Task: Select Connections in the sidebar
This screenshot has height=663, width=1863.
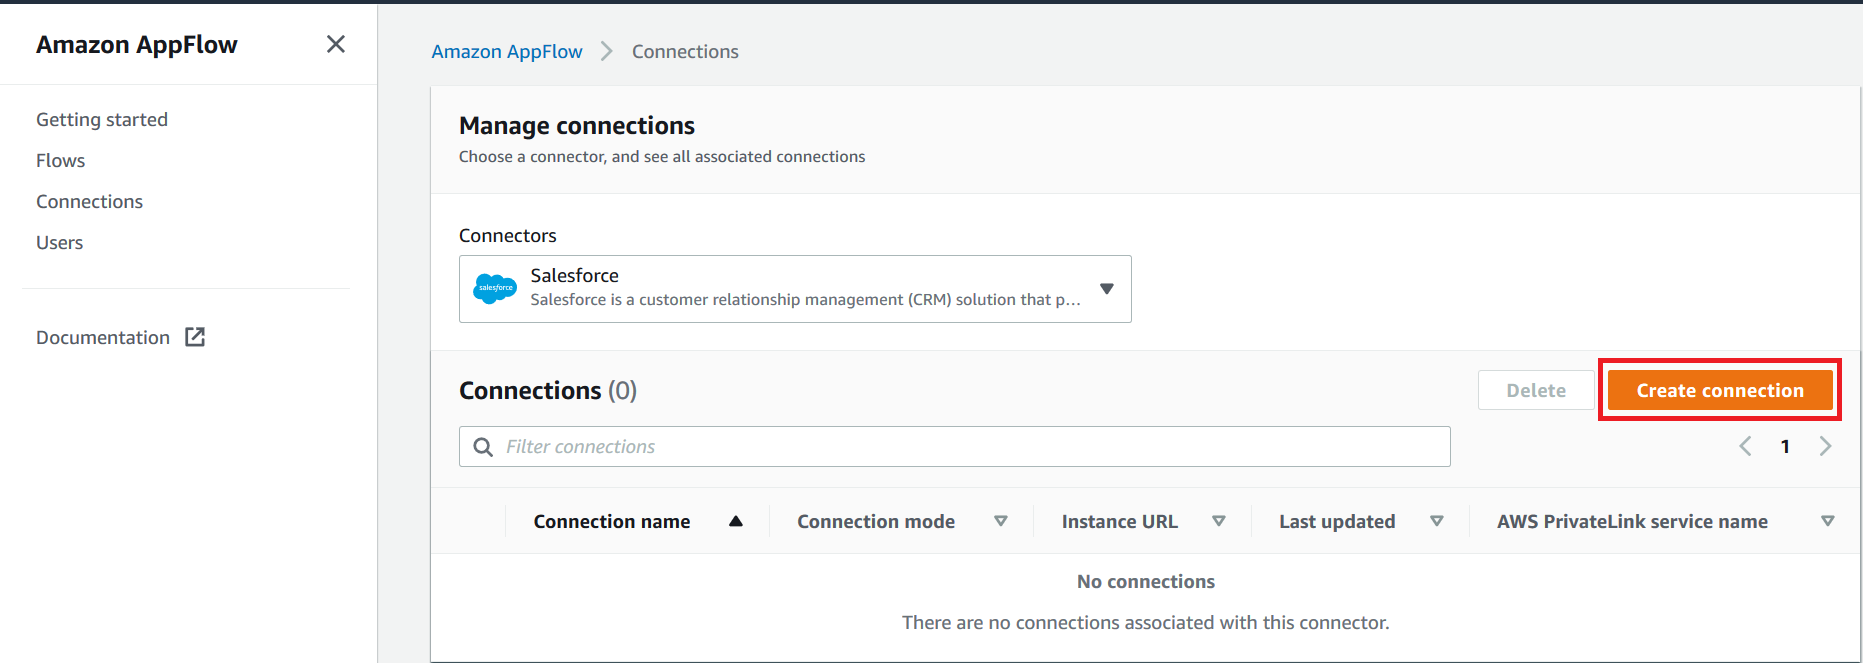Action: [x=90, y=201]
